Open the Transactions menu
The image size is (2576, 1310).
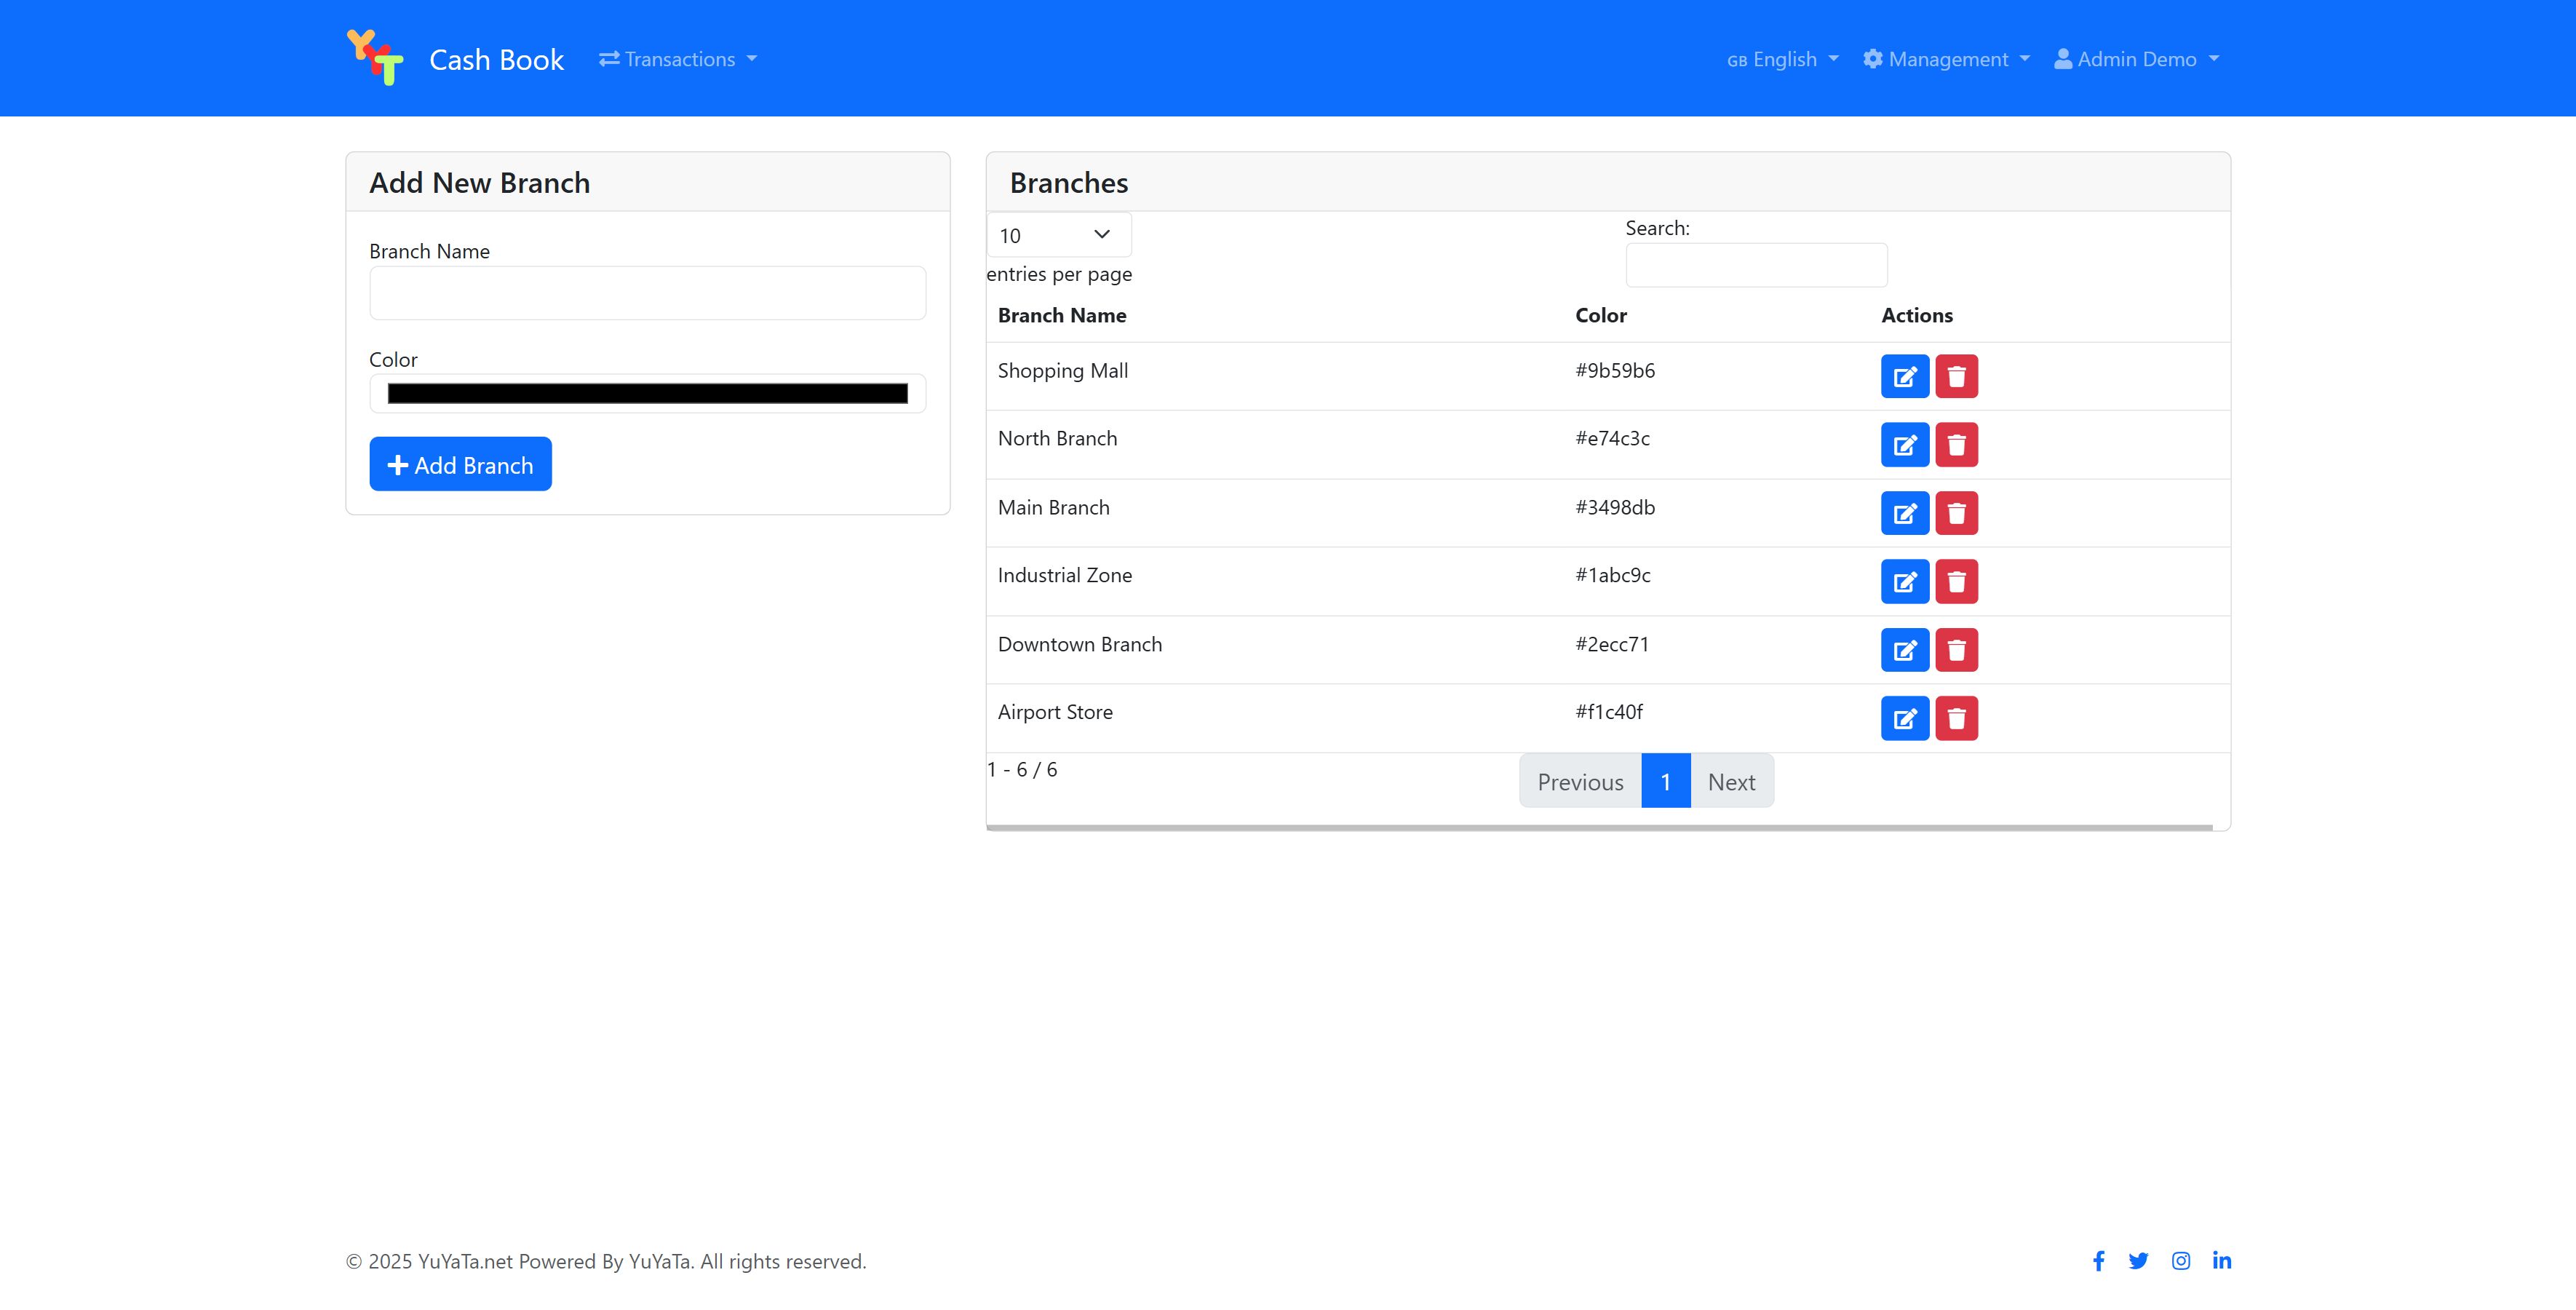(678, 59)
